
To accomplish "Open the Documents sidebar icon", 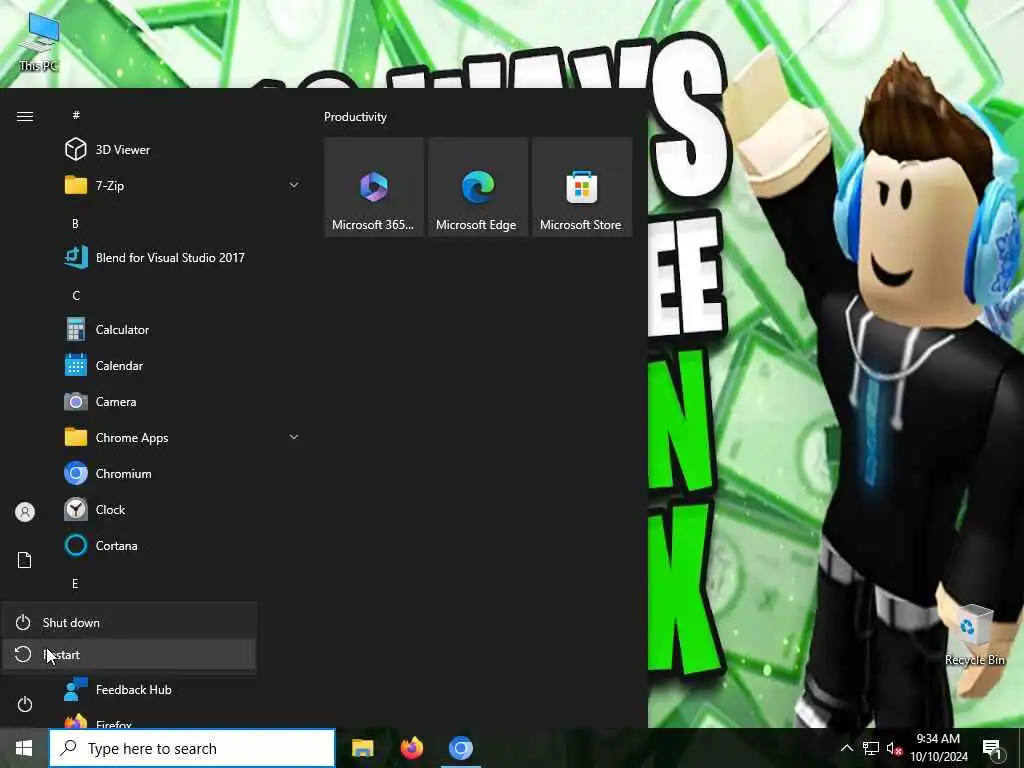I will [x=25, y=560].
